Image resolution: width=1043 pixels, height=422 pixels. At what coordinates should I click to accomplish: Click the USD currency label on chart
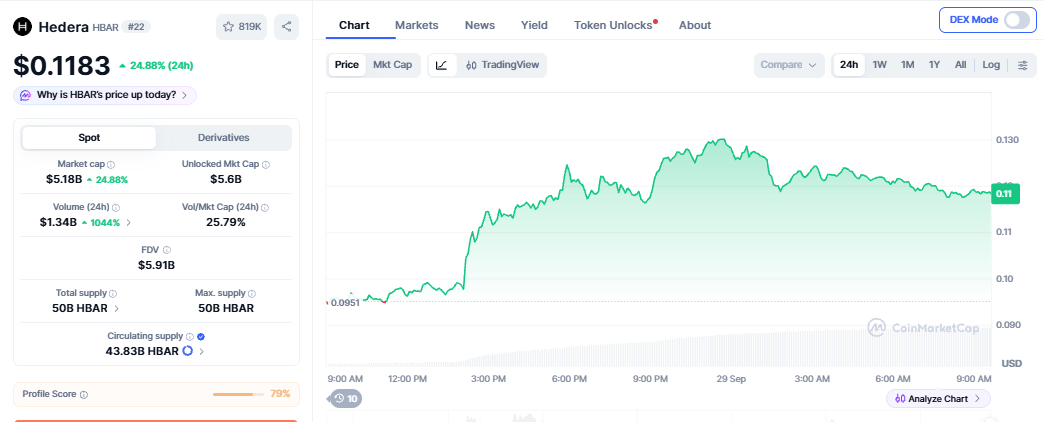tap(1011, 363)
